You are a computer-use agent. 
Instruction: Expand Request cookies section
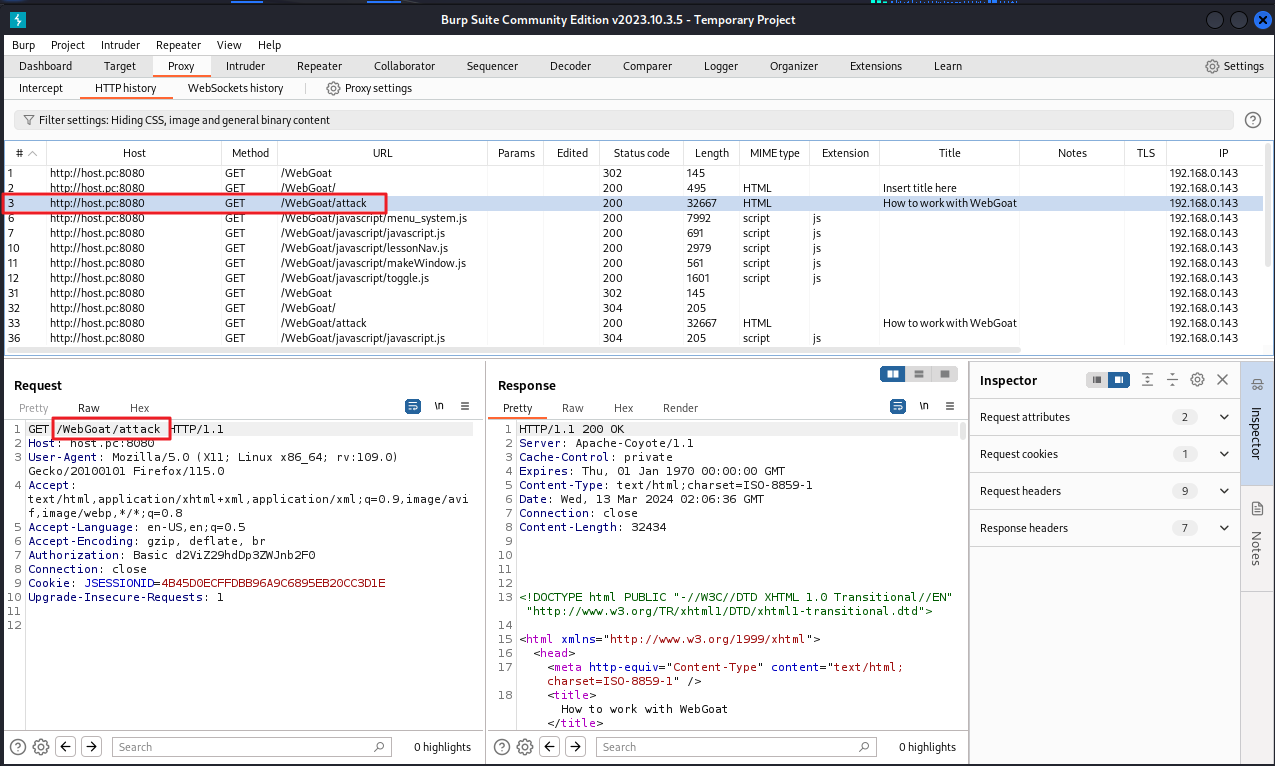point(1224,454)
